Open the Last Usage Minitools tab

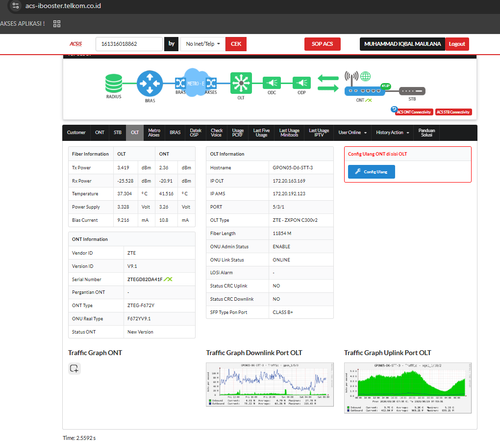[289, 133]
